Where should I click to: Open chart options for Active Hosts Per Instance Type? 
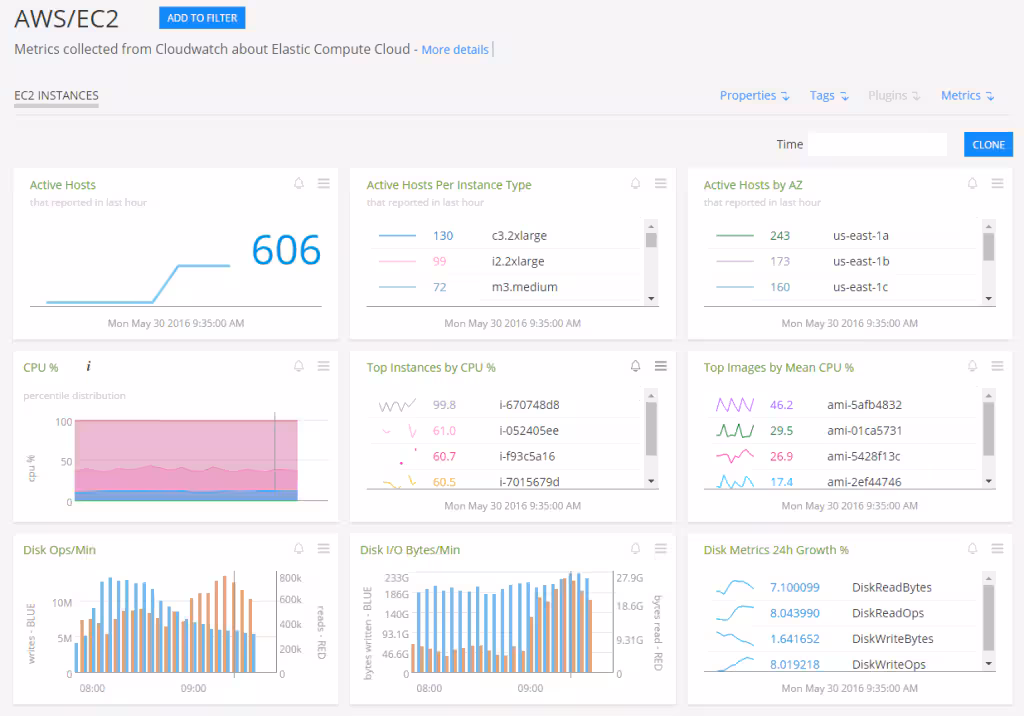[x=660, y=184]
